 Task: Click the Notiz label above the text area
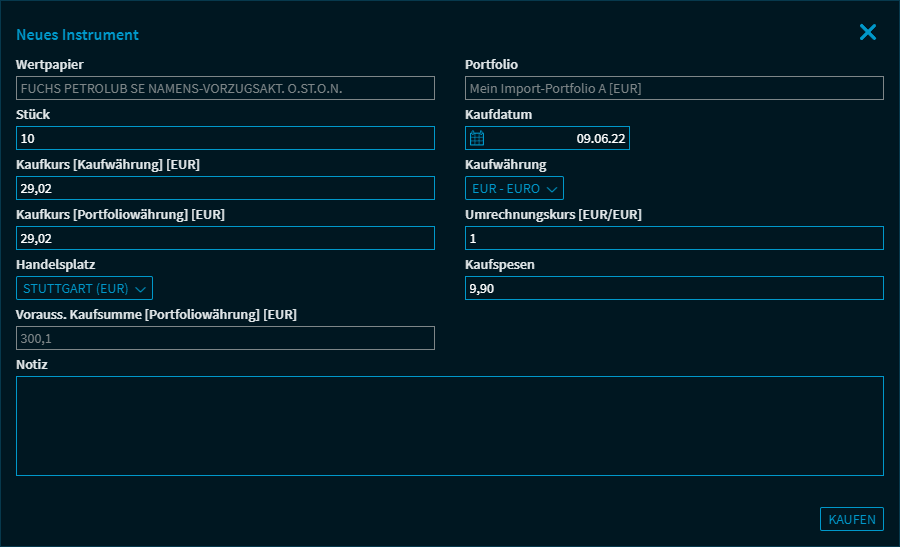pyautogui.click(x=32, y=365)
